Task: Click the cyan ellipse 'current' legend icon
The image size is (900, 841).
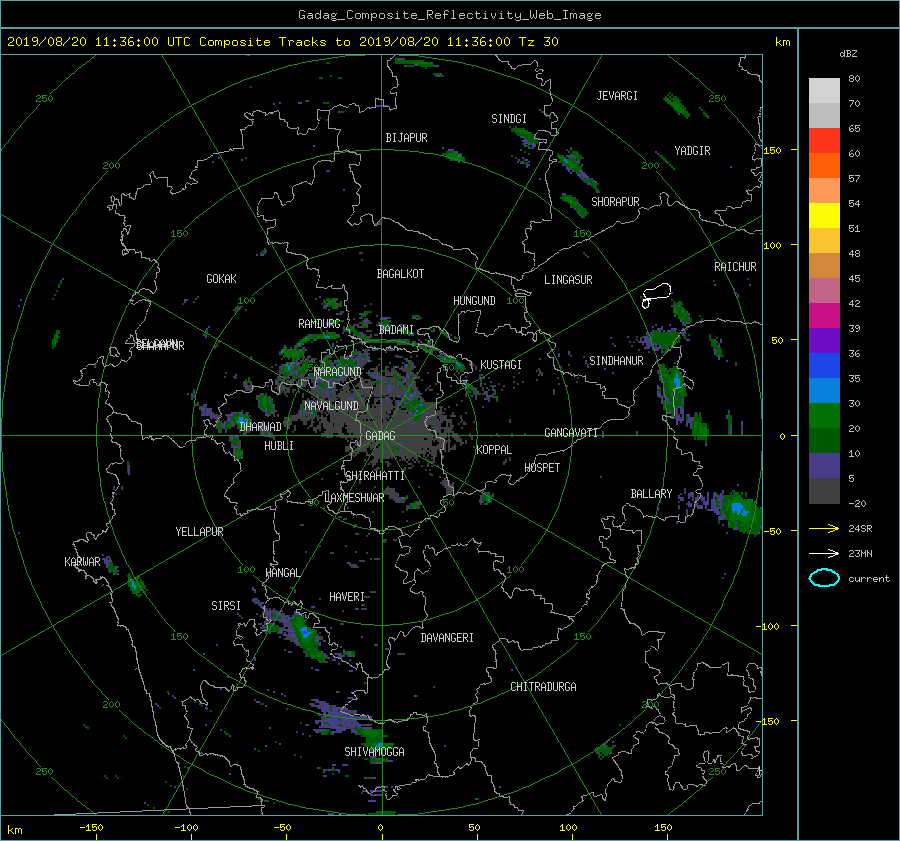Action: tap(824, 578)
